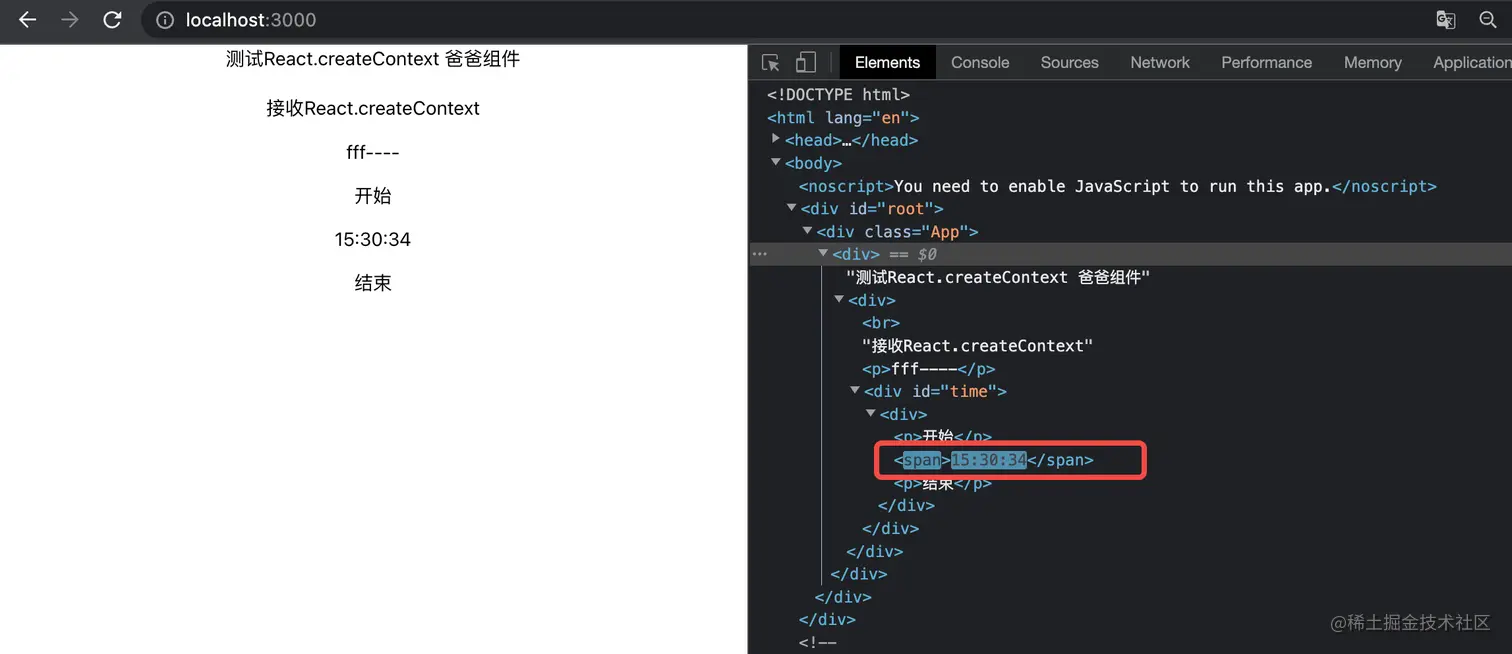Select the comment line beginning with <!--
1512x654 pixels.
tap(818, 642)
